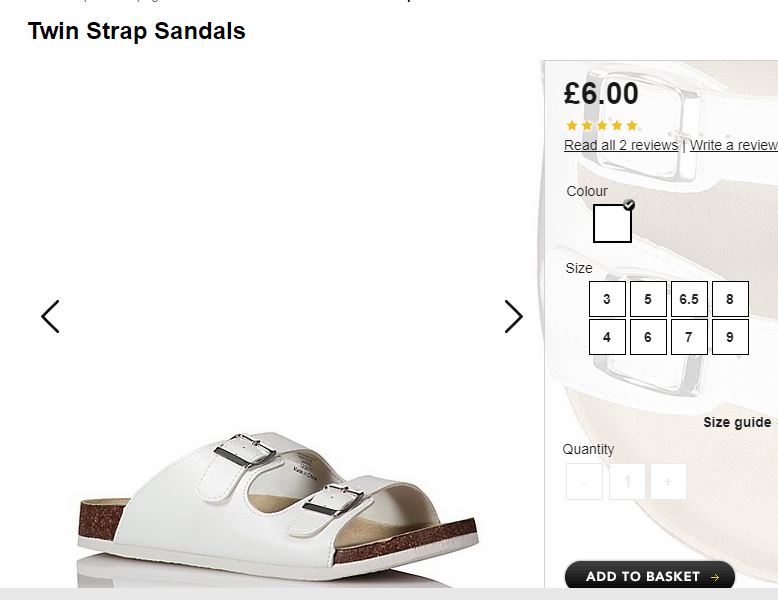Click the quantity number field
Screen dimensions: 778x600
click(627, 481)
